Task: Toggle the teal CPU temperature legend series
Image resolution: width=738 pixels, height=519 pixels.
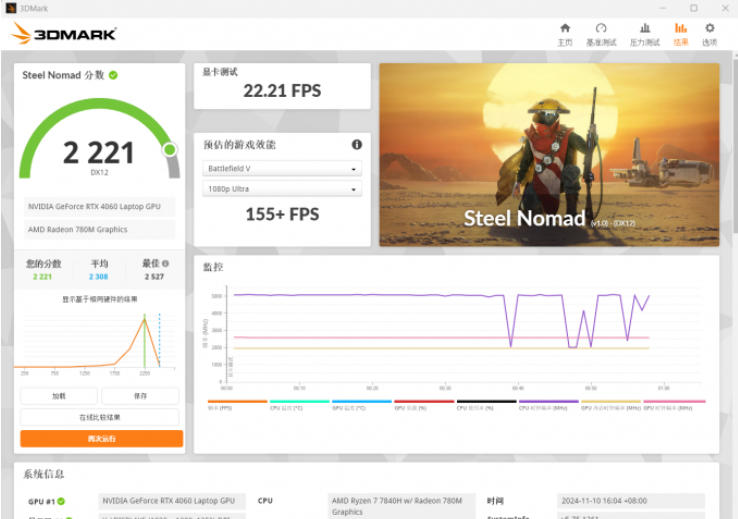Action: pyautogui.click(x=299, y=405)
